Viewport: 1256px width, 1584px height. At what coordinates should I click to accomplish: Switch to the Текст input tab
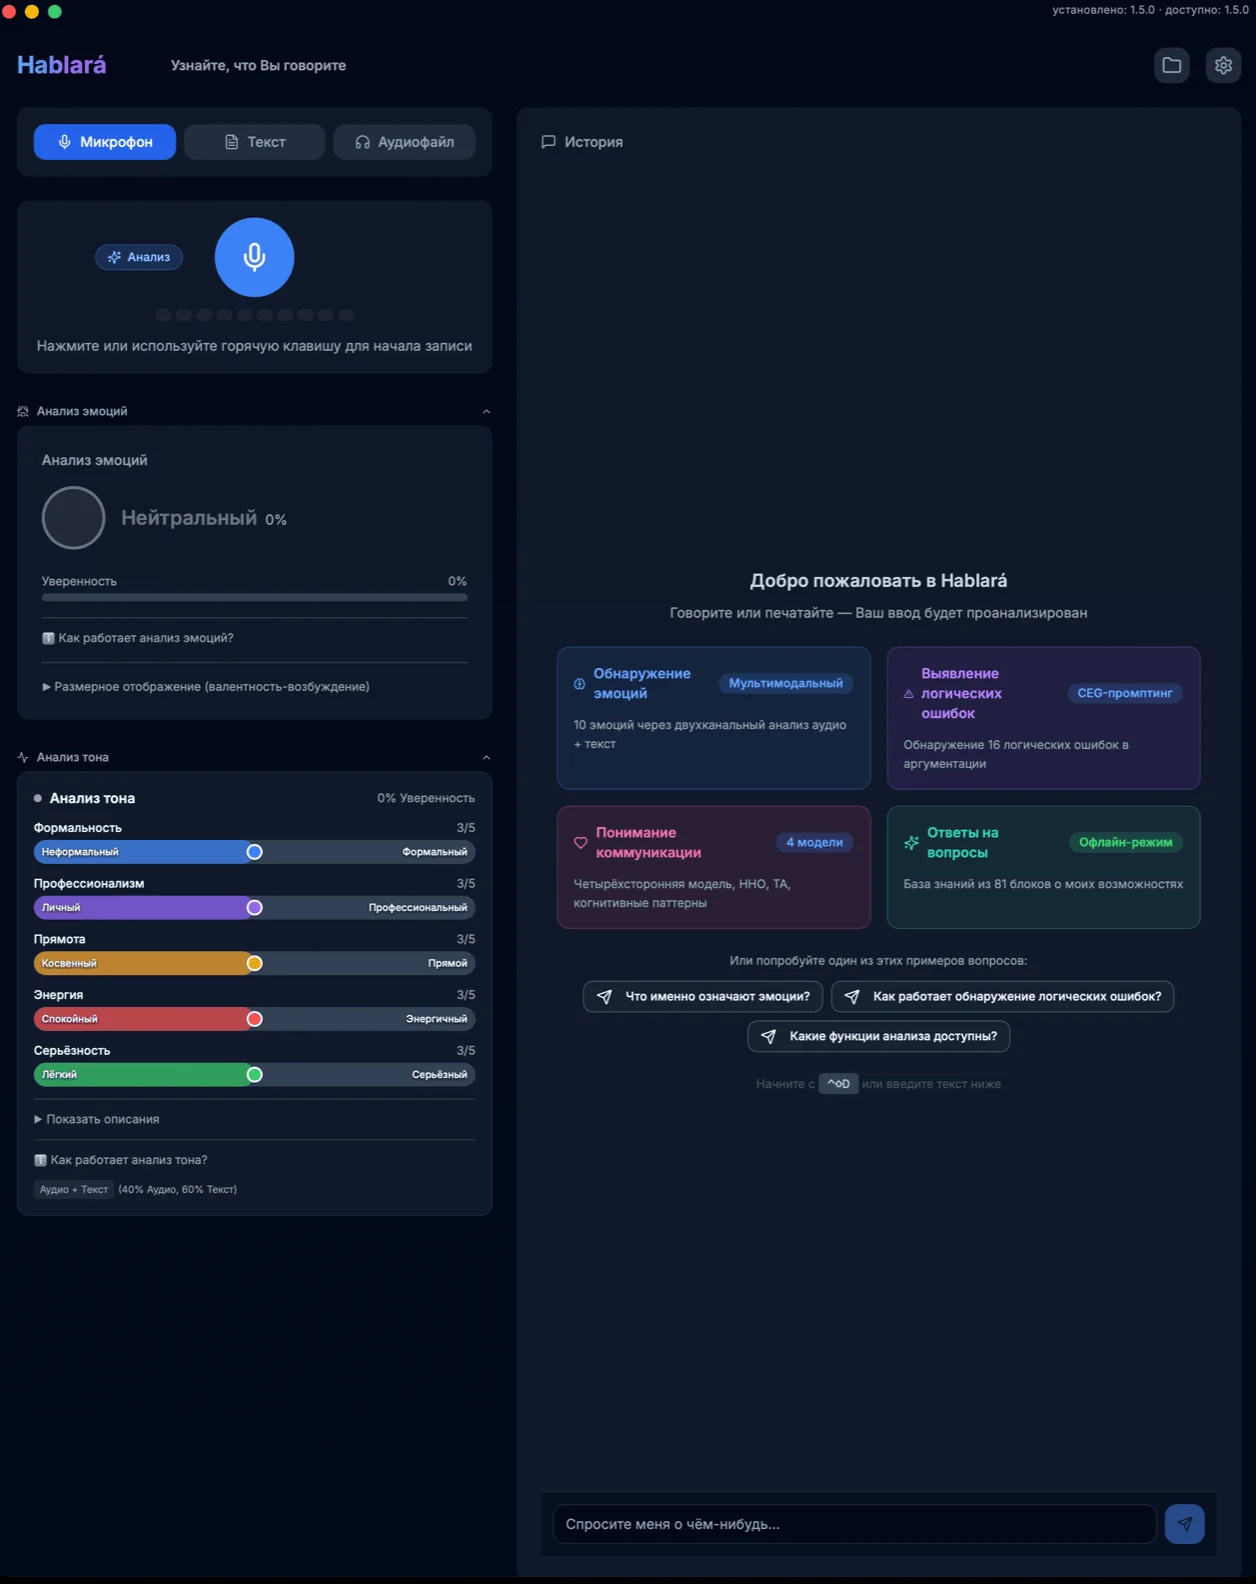[x=255, y=142]
